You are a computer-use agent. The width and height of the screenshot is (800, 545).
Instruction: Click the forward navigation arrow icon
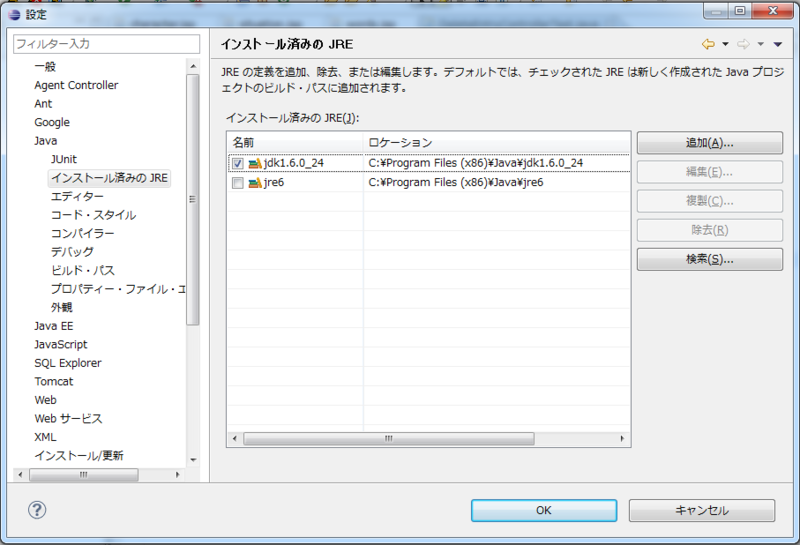[743, 44]
